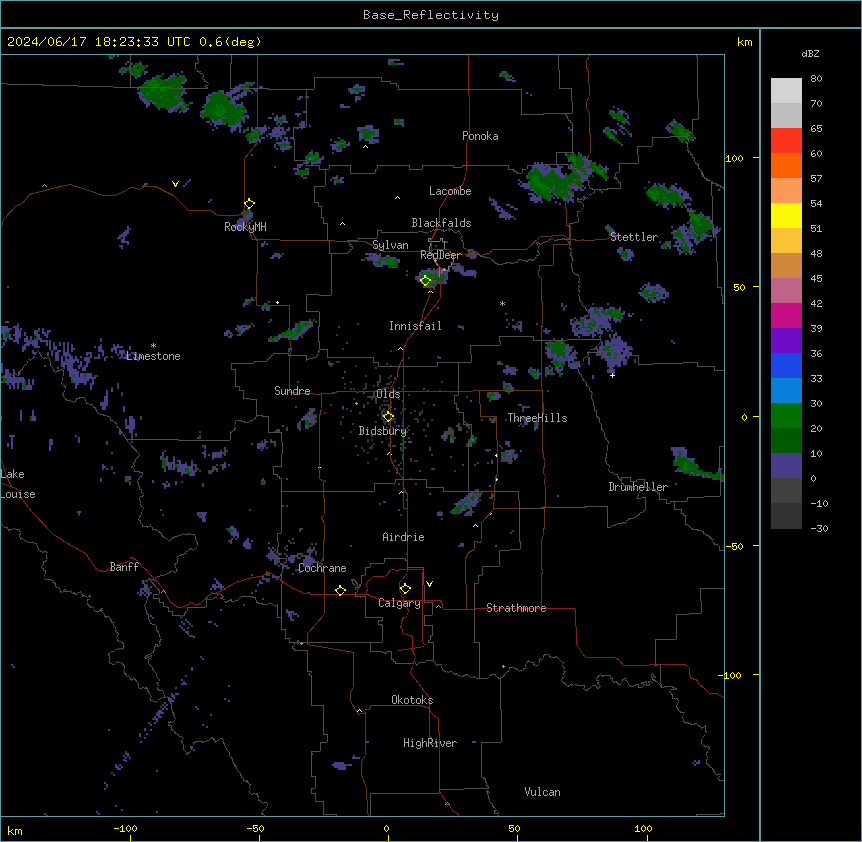
Task: Click the RedDeer city label
Action: tap(440, 255)
